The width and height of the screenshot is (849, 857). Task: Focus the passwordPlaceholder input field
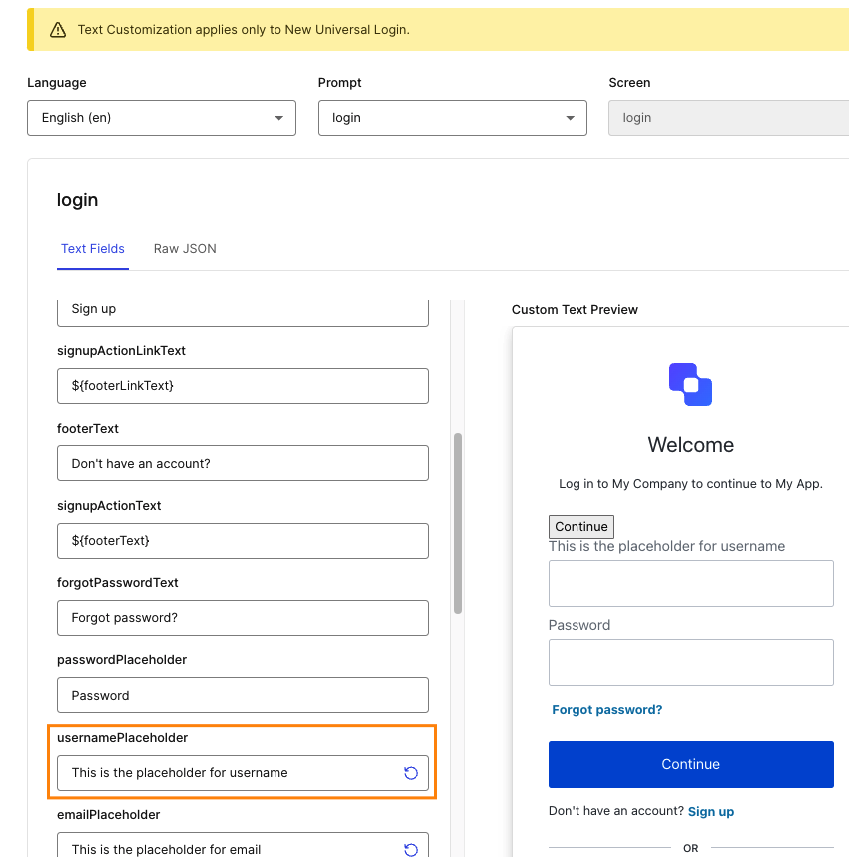click(243, 695)
